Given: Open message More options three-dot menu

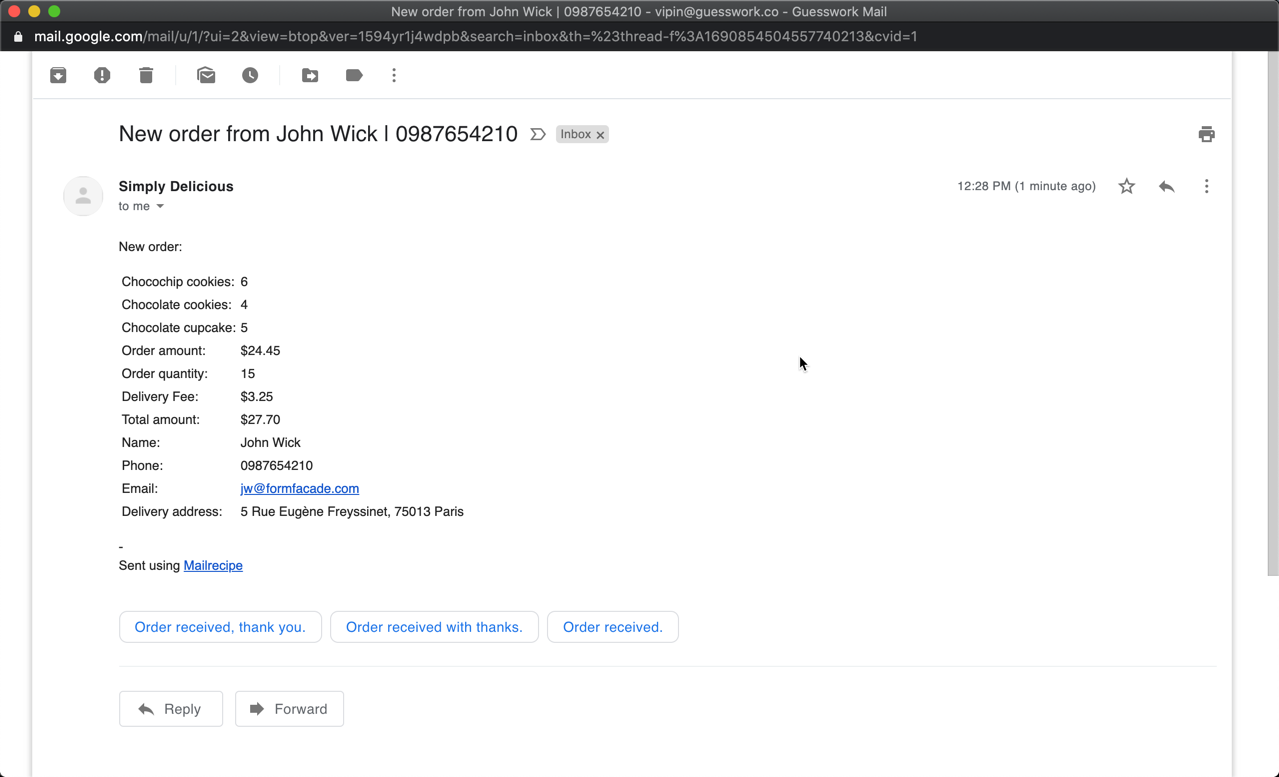Looking at the screenshot, I should [1206, 186].
